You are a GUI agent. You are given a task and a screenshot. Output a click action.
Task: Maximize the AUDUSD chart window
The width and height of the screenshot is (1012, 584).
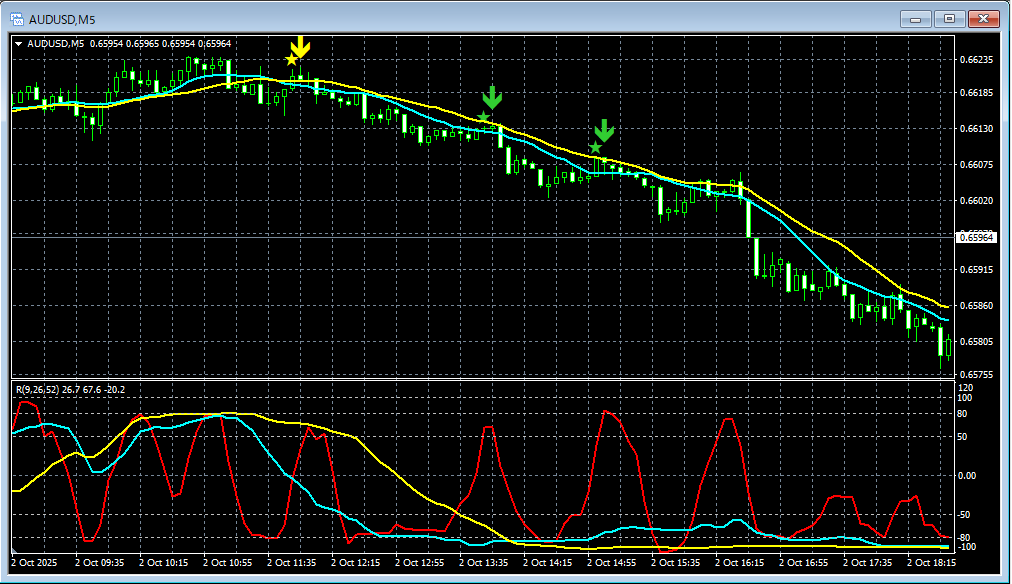tap(949, 18)
